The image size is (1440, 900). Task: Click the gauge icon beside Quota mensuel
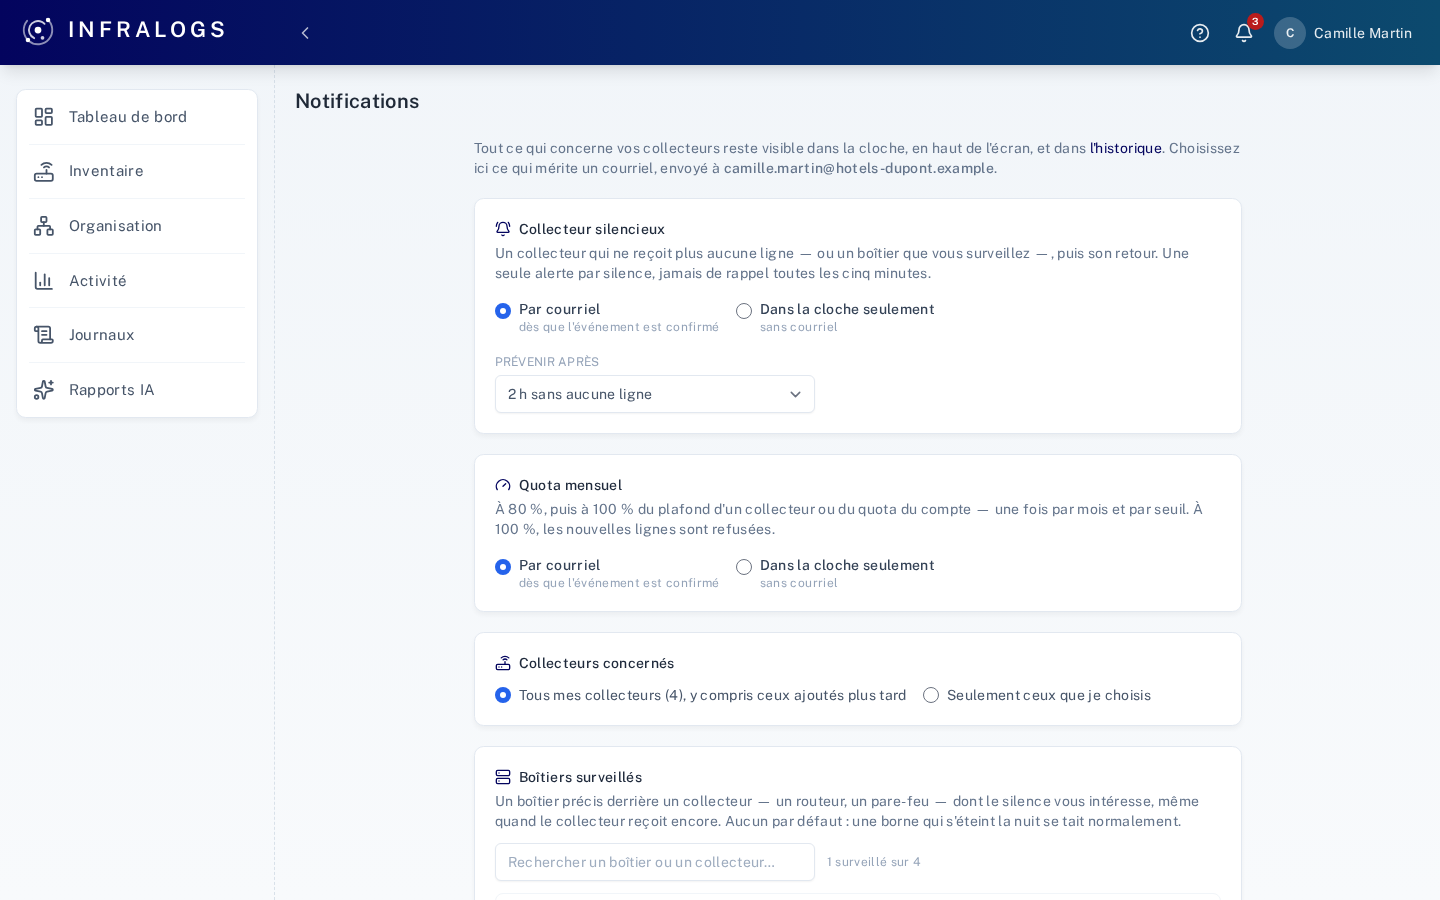click(x=503, y=485)
